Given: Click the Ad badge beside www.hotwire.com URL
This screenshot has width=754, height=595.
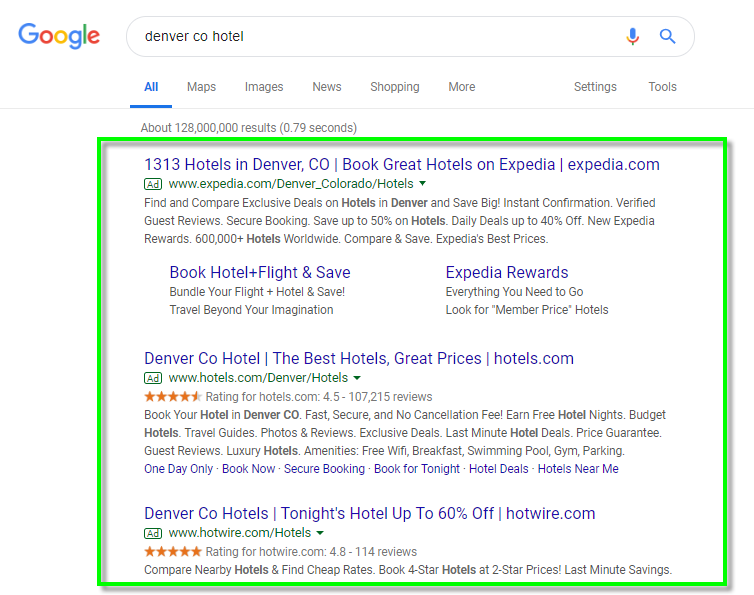Looking at the screenshot, I should (x=153, y=533).
